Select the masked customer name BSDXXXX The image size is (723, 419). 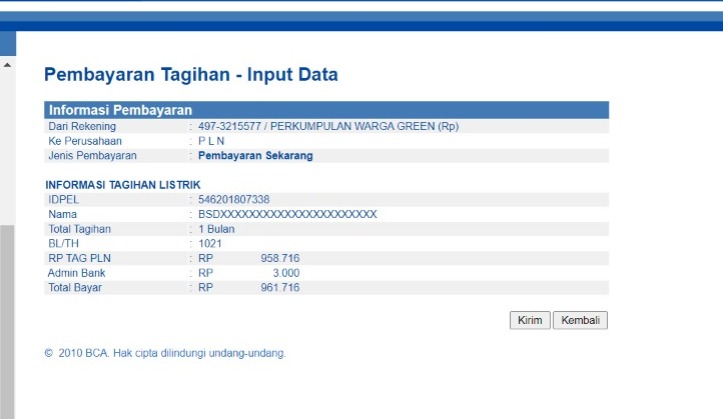click(x=287, y=214)
